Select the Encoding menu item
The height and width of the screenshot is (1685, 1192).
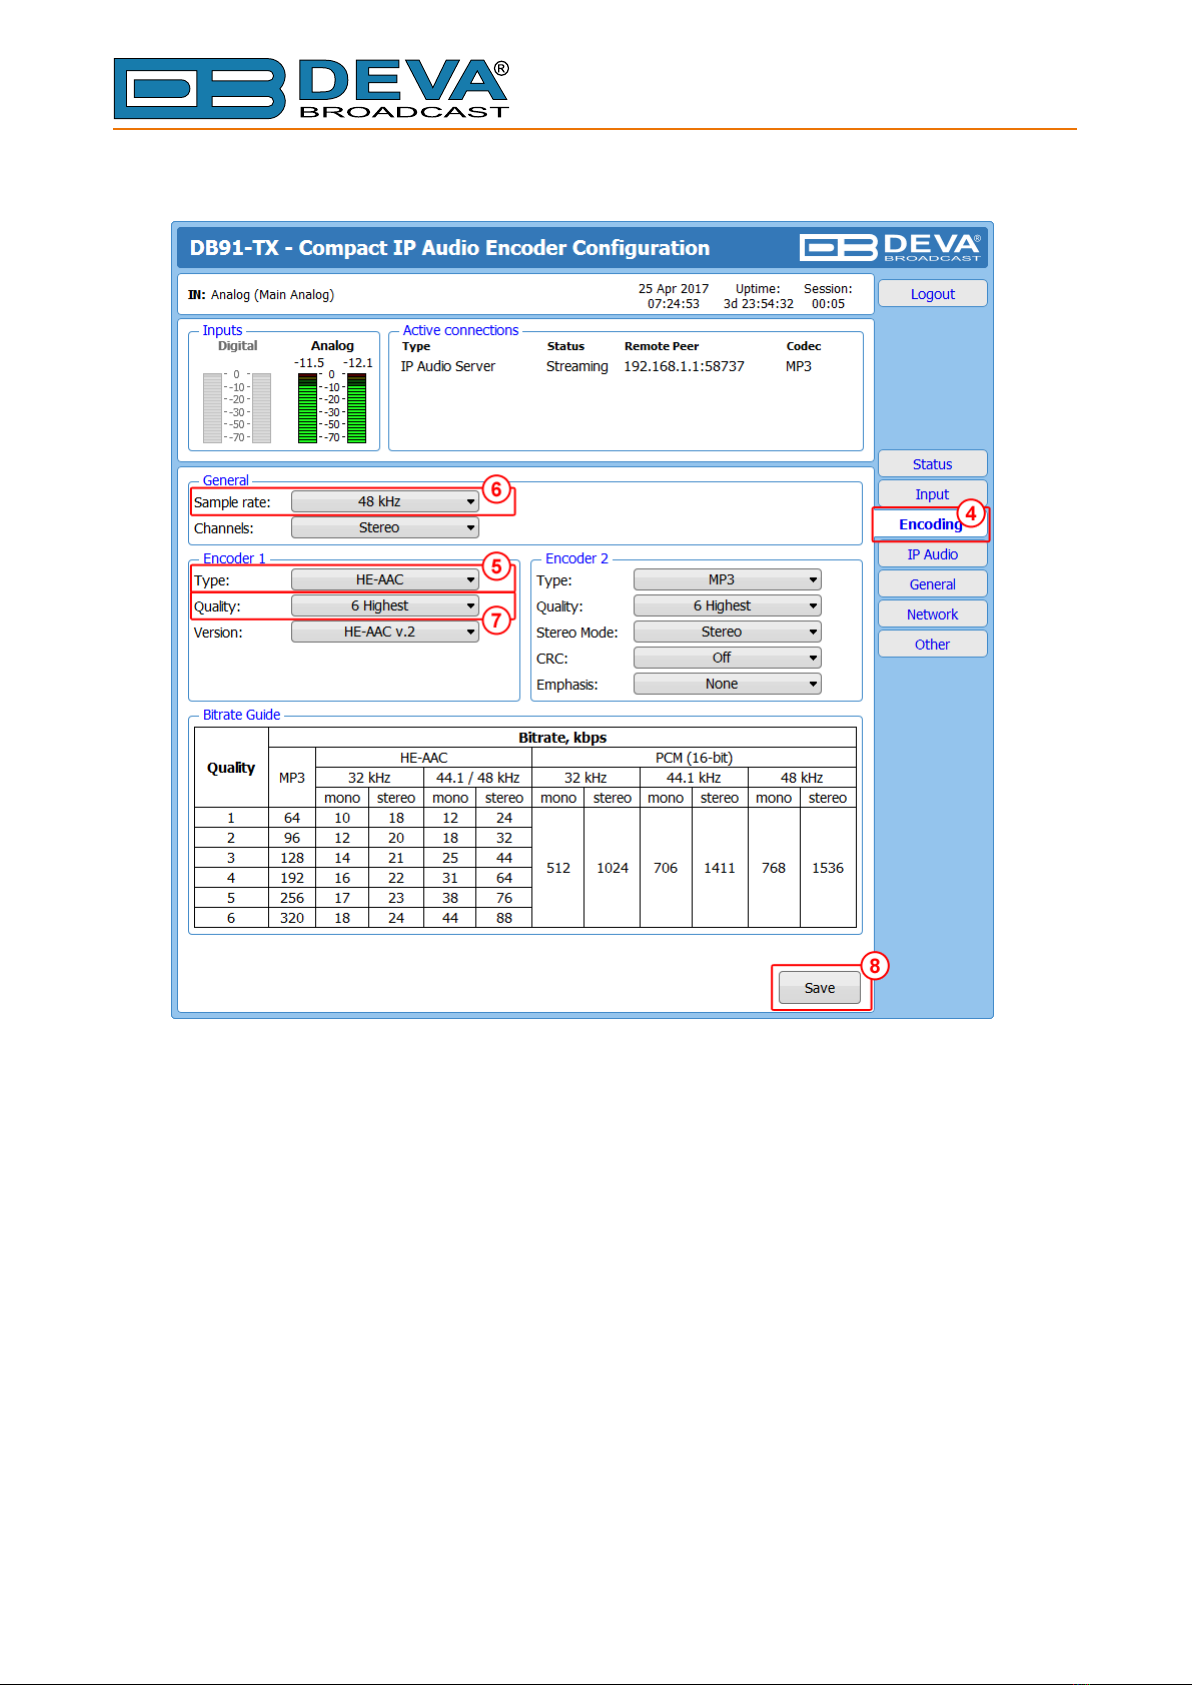[930, 524]
